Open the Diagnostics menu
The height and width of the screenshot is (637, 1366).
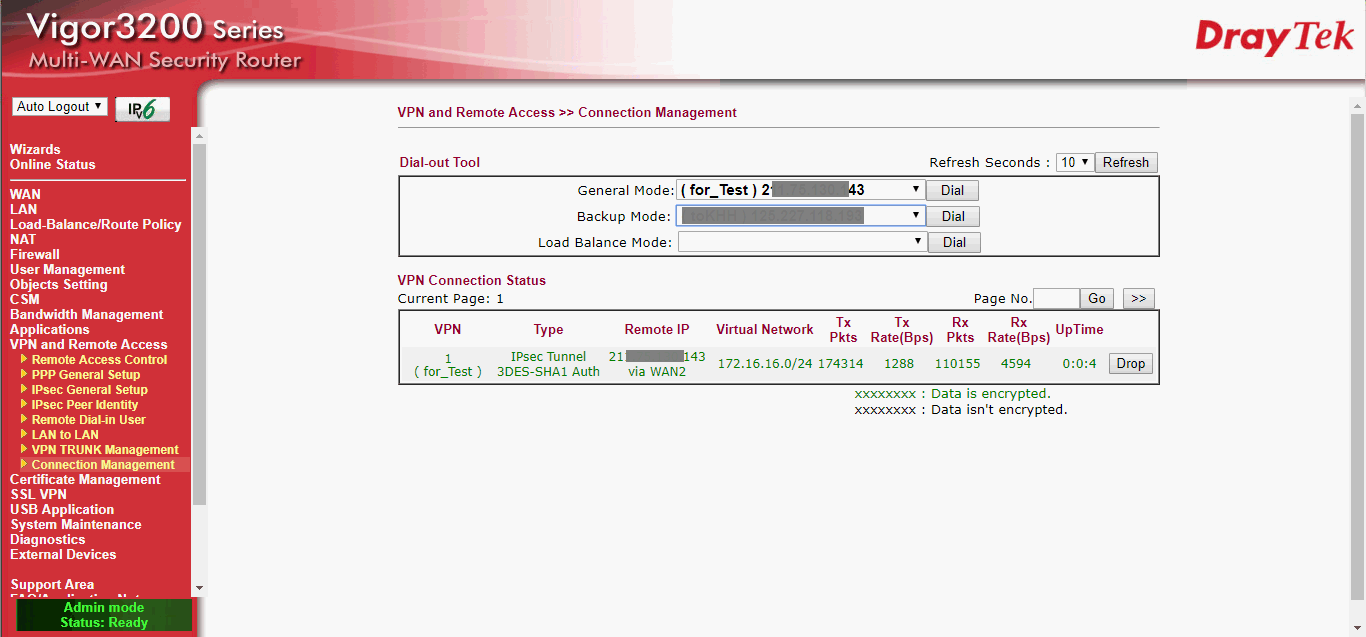(49, 539)
